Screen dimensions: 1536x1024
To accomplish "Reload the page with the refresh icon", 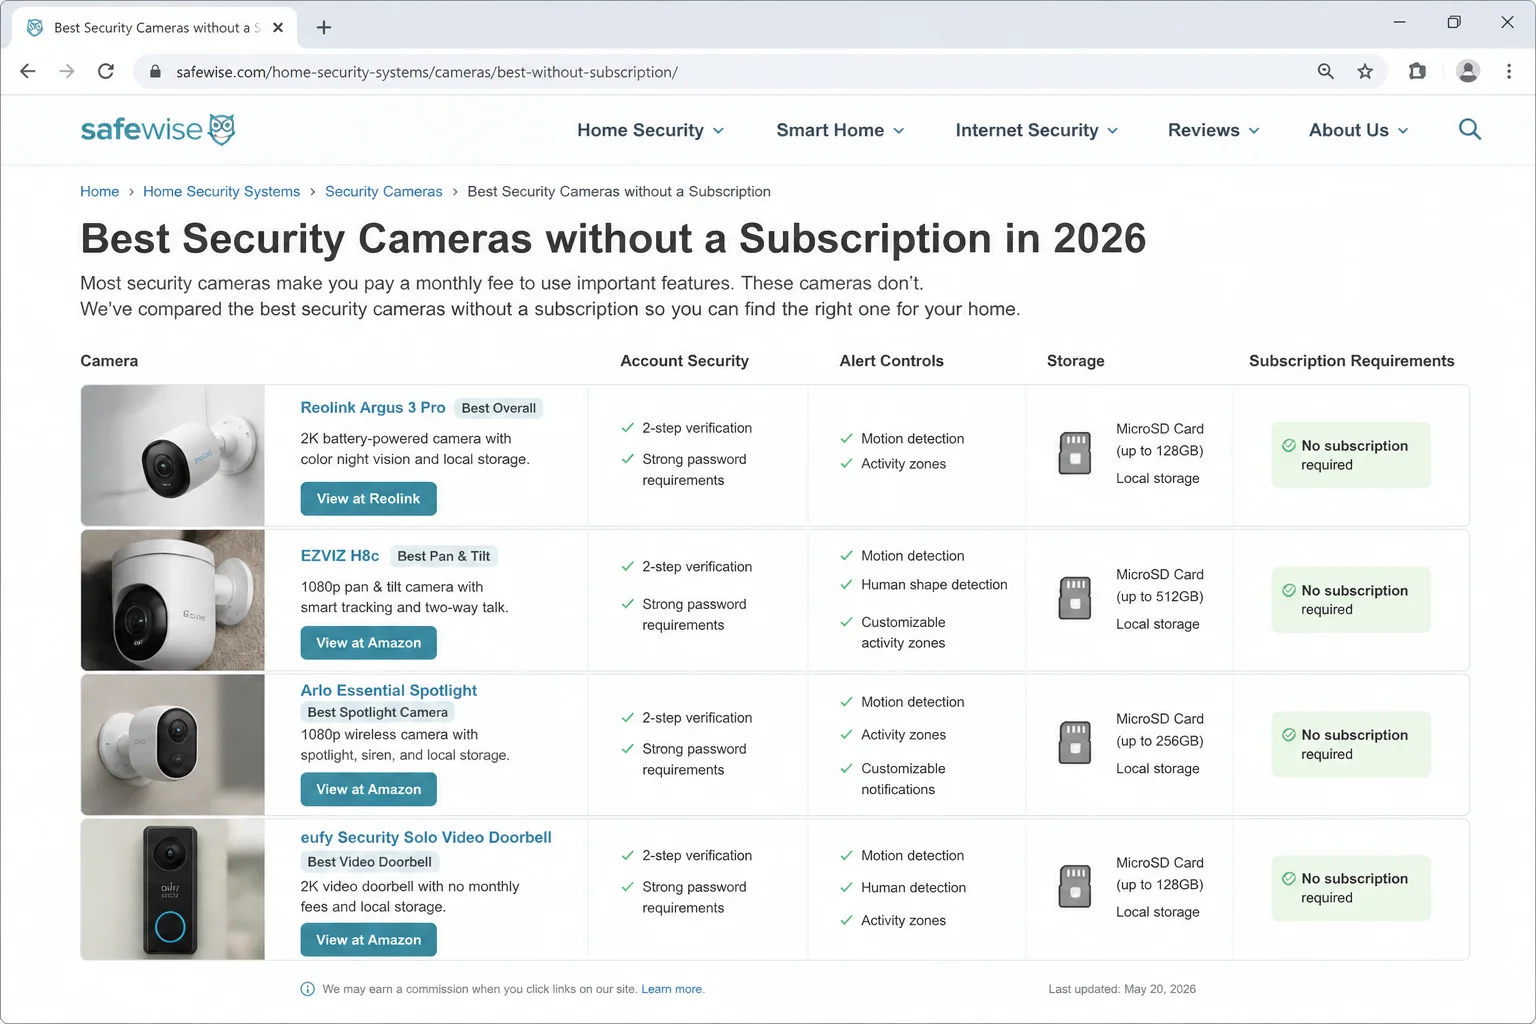I will (x=106, y=72).
